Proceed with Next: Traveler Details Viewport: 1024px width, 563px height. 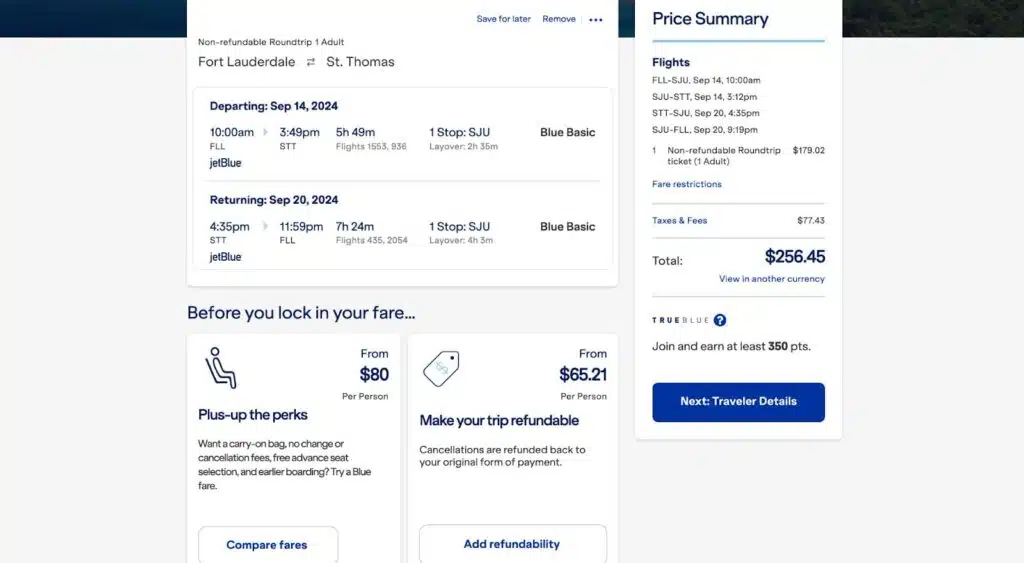738,402
